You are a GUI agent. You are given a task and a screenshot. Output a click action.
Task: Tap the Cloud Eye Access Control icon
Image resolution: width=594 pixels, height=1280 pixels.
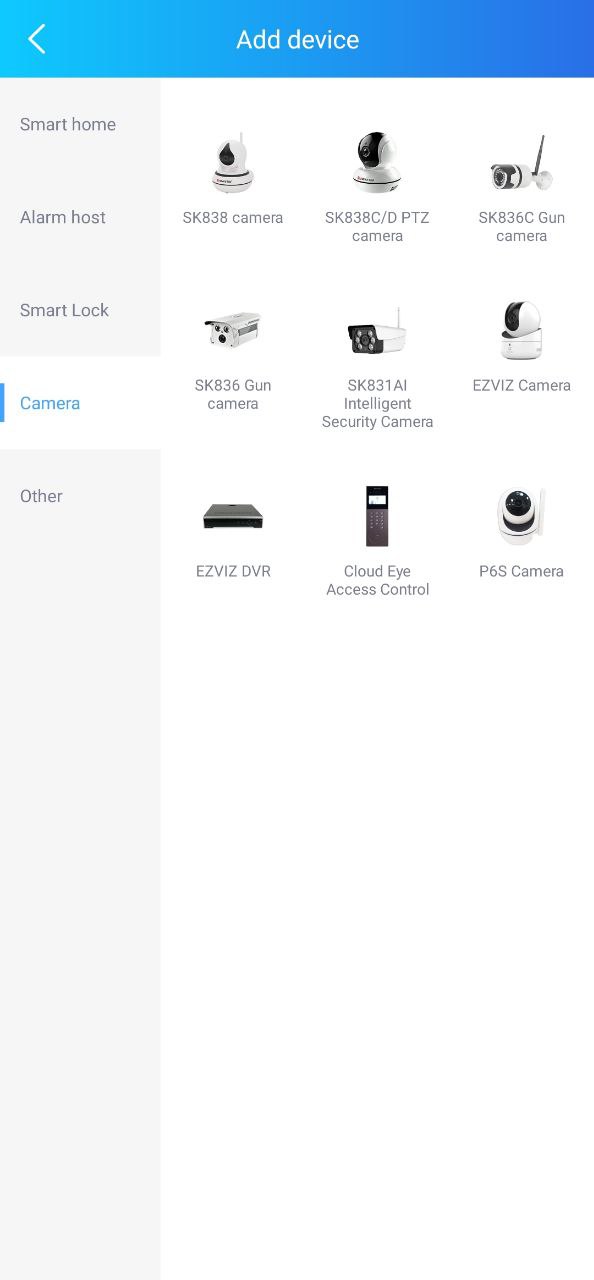tap(377, 516)
